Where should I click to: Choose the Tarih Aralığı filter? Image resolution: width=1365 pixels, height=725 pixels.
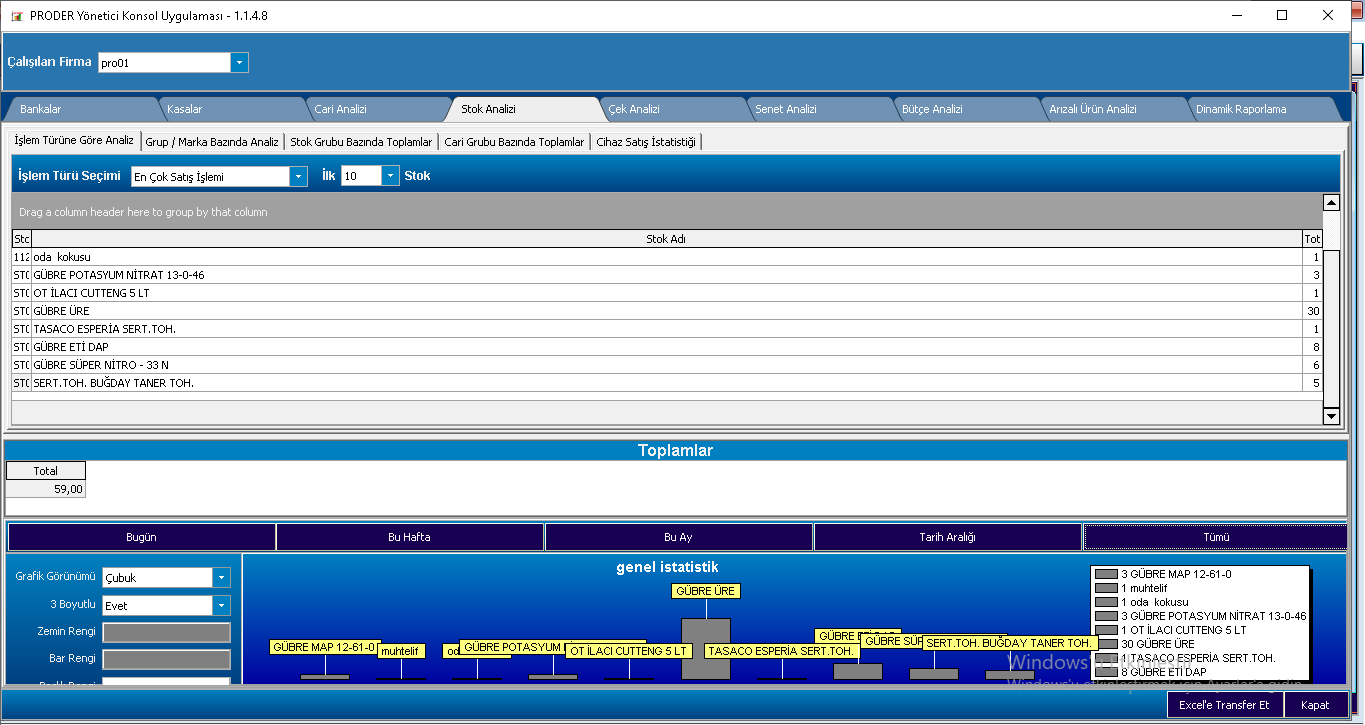(x=947, y=537)
